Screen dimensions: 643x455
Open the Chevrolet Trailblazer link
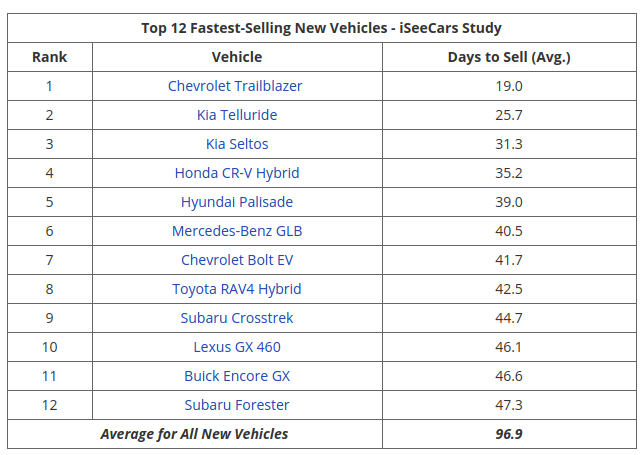click(236, 86)
